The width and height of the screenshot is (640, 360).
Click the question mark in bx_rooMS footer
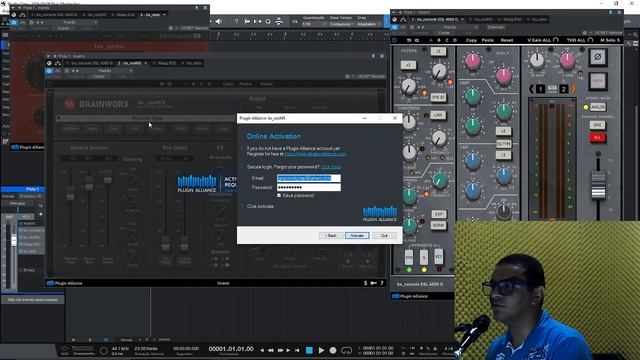click(382, 283)
